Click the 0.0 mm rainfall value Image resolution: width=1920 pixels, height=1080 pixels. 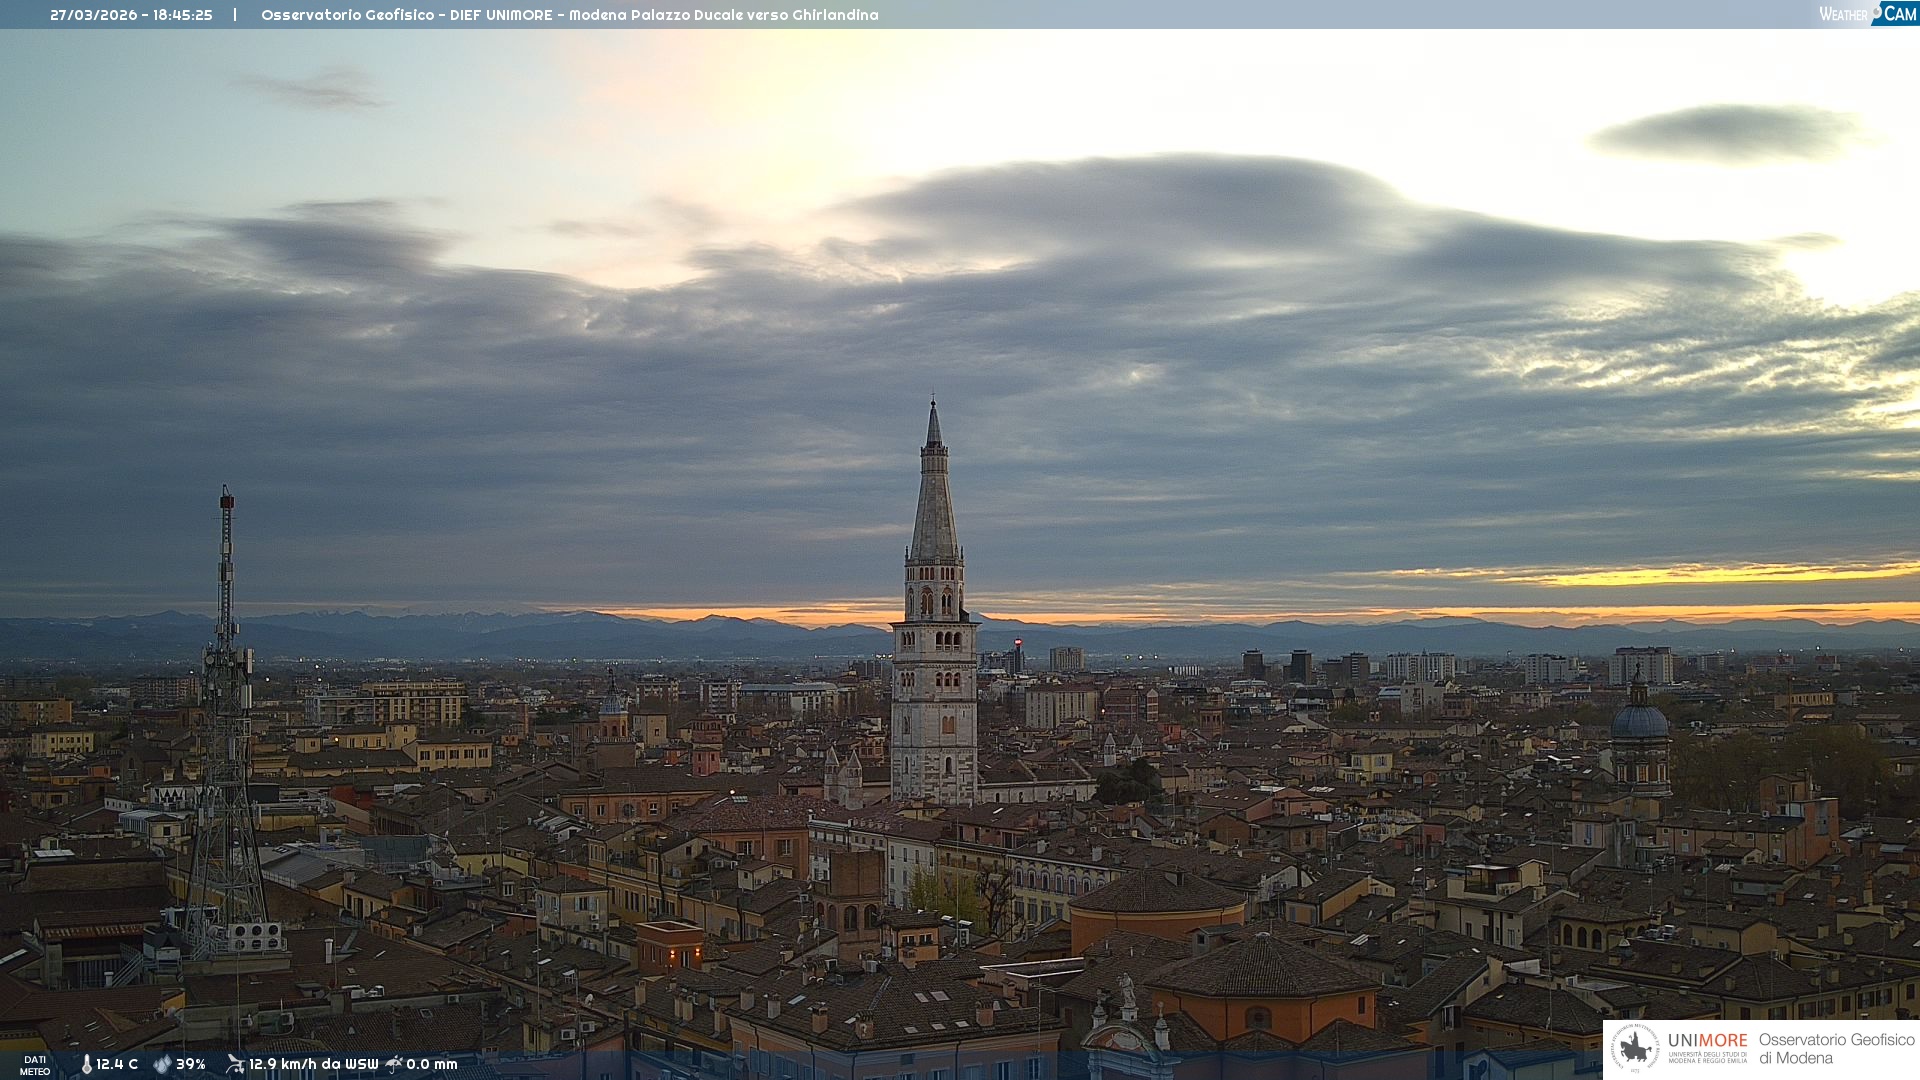tap(431, 1065)
